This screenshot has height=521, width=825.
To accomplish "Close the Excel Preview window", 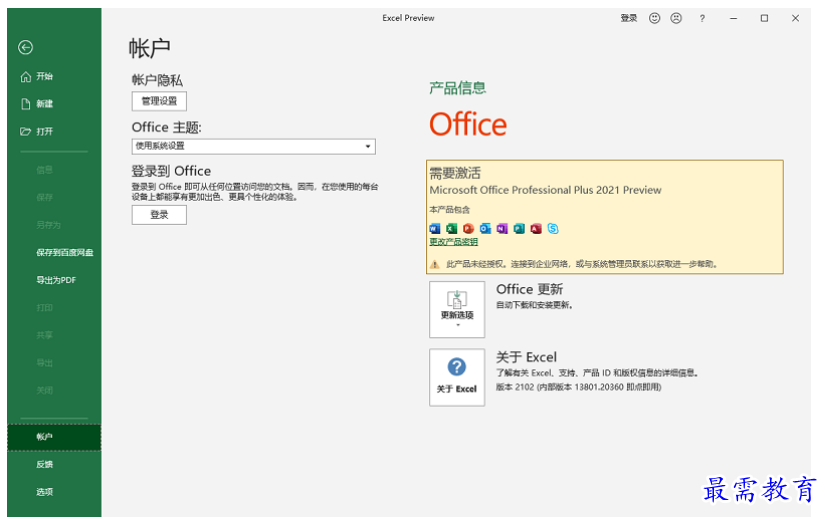I will point(796,18).
